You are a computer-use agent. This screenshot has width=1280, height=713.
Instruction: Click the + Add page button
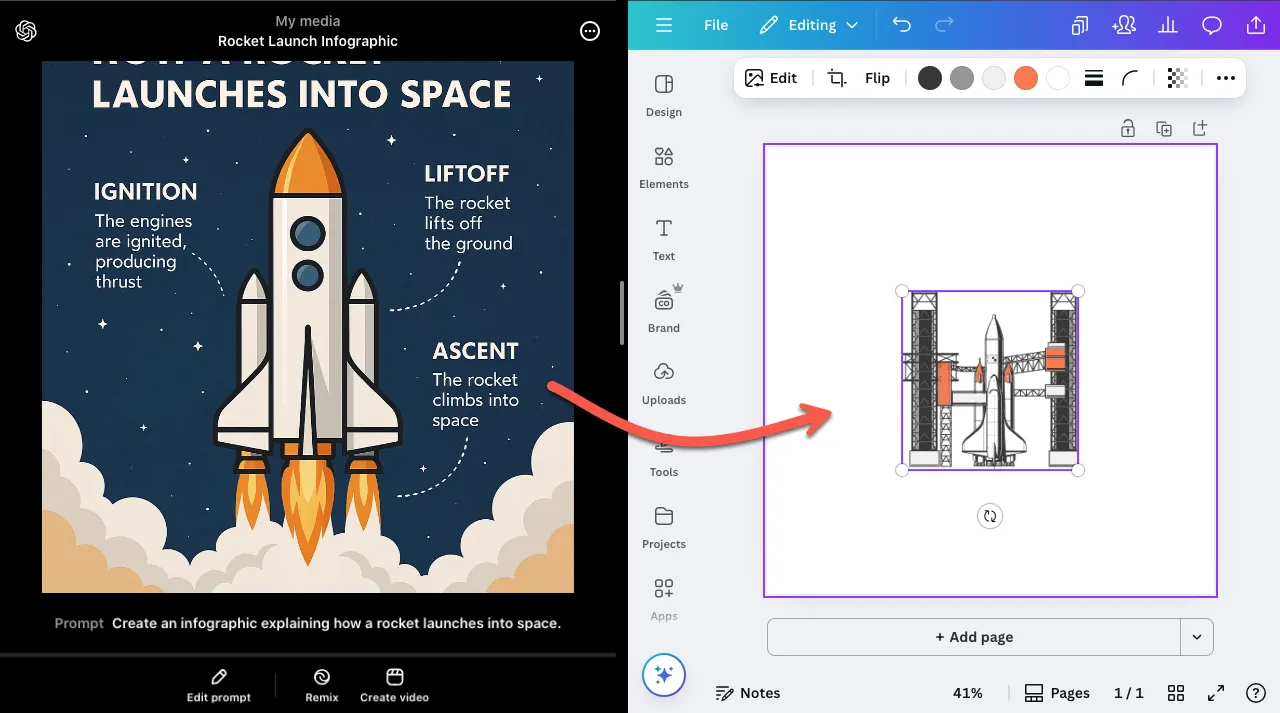click(x=974, y=637)
